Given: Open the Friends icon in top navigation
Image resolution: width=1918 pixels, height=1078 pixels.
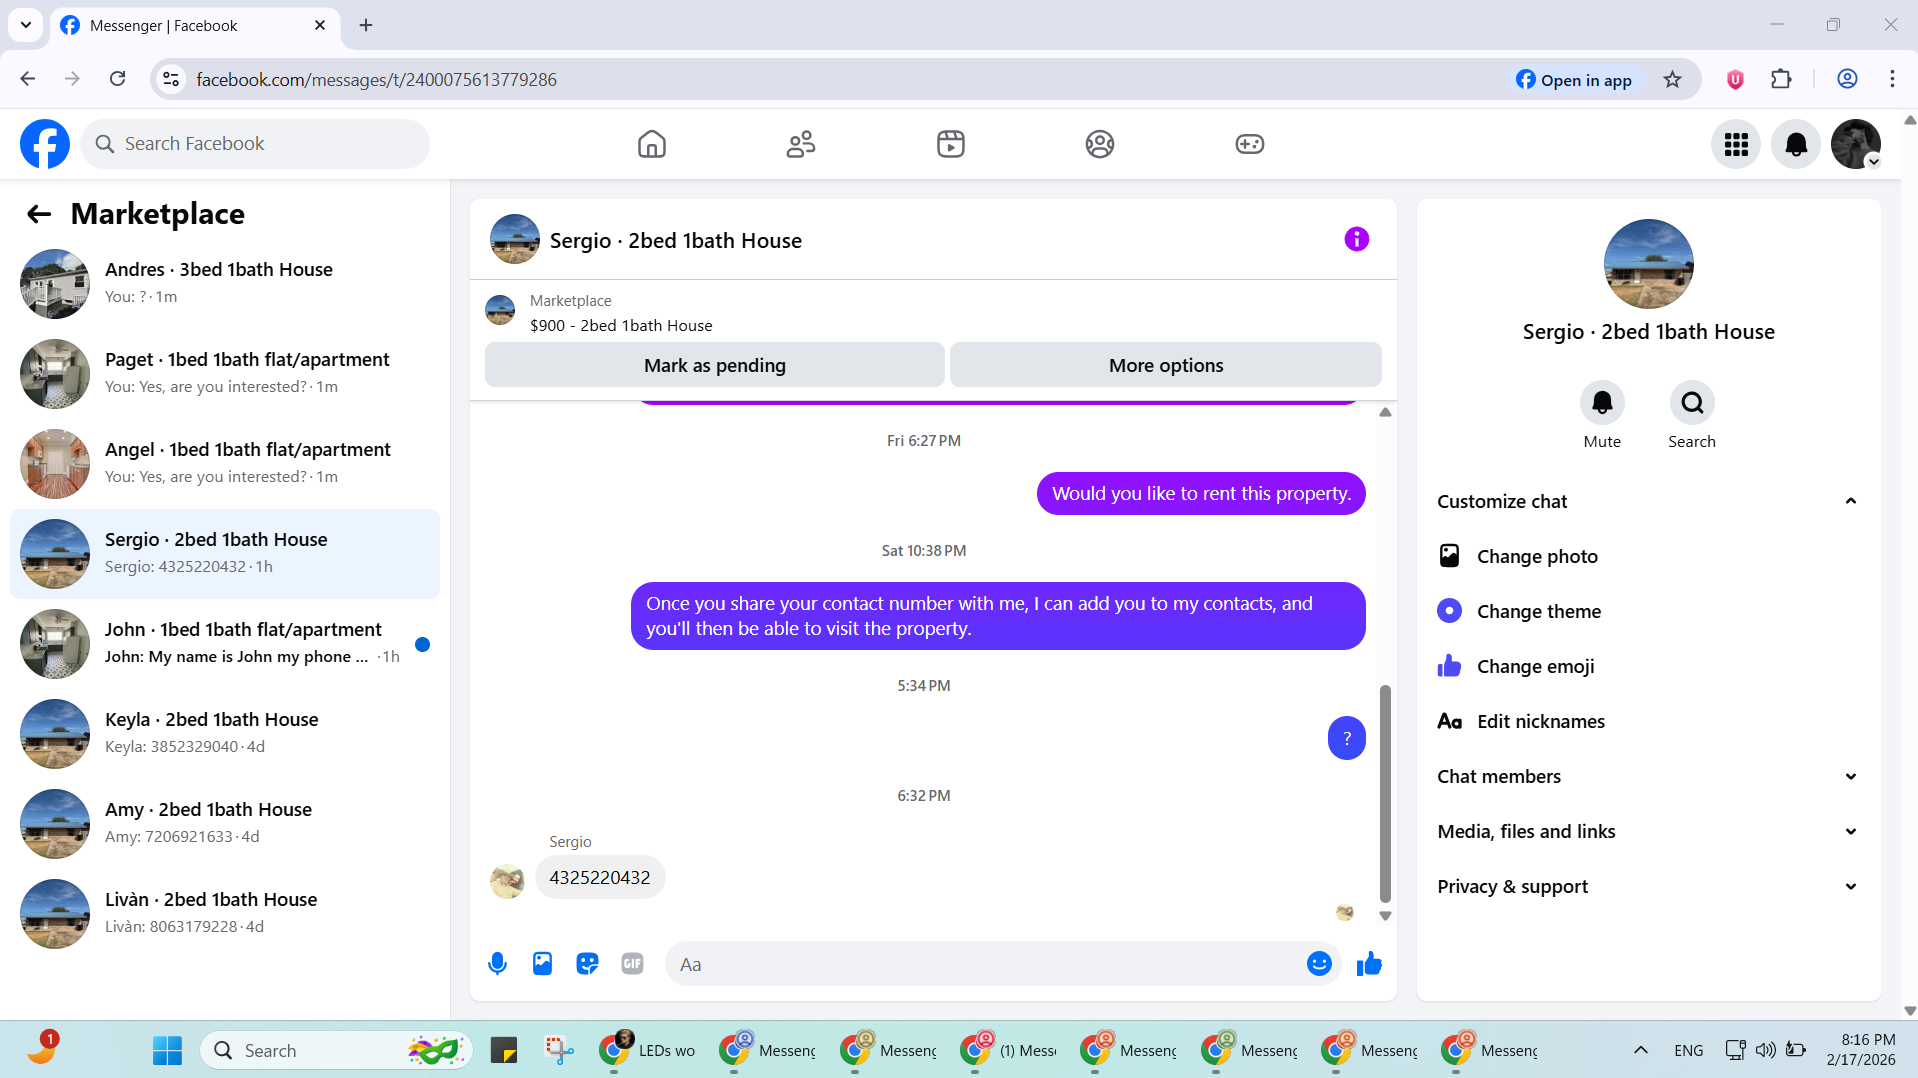Looking at the screenshot, I should (801, 144).
